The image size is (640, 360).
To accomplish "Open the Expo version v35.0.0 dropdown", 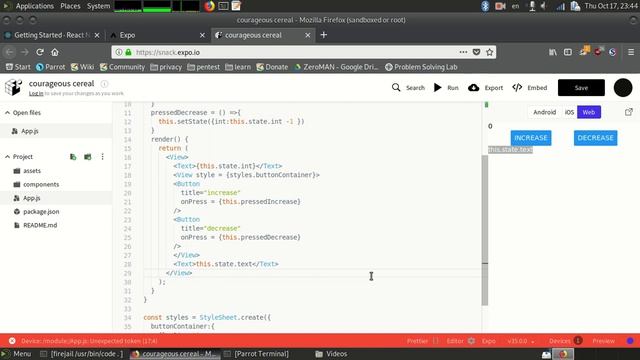I will tap(521, 341).
